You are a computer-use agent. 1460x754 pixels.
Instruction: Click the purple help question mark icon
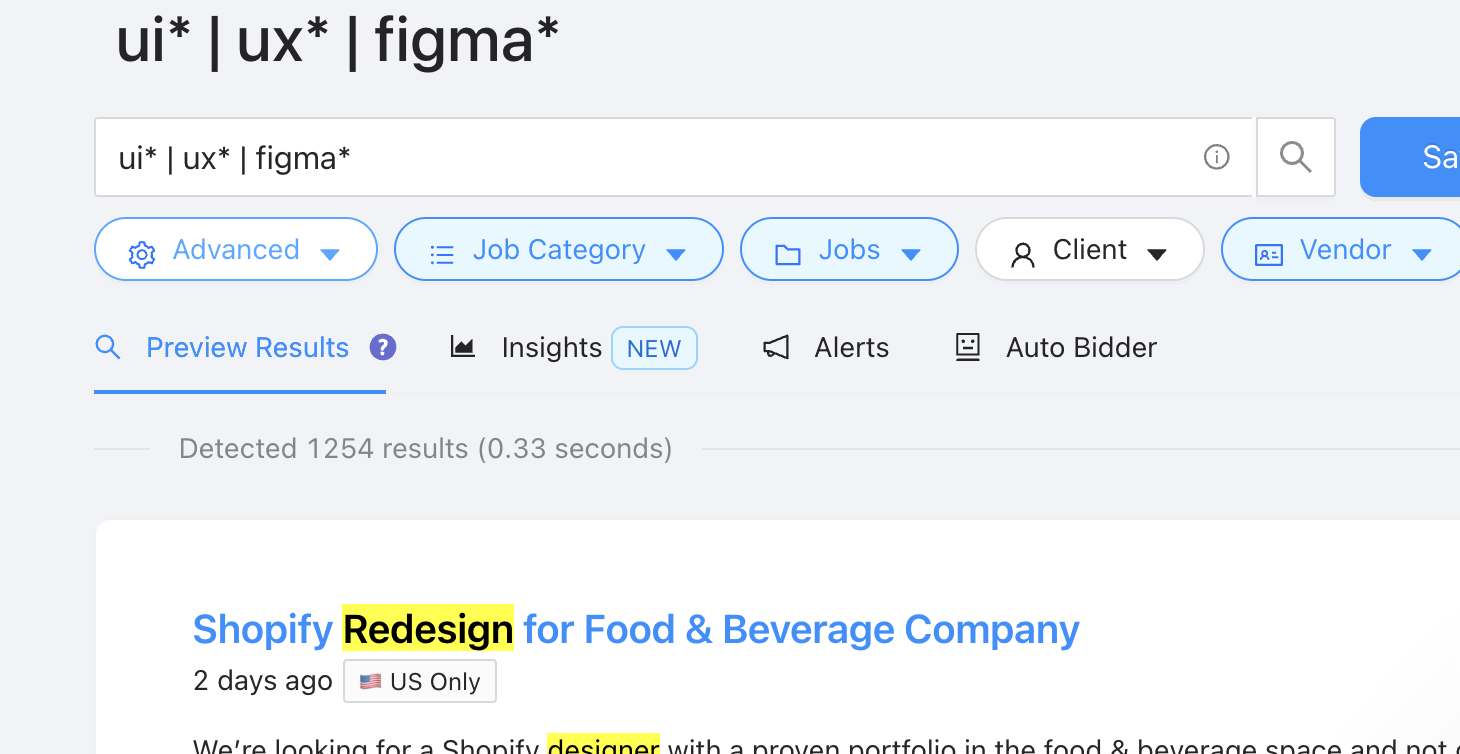click(x=383, y=347)
